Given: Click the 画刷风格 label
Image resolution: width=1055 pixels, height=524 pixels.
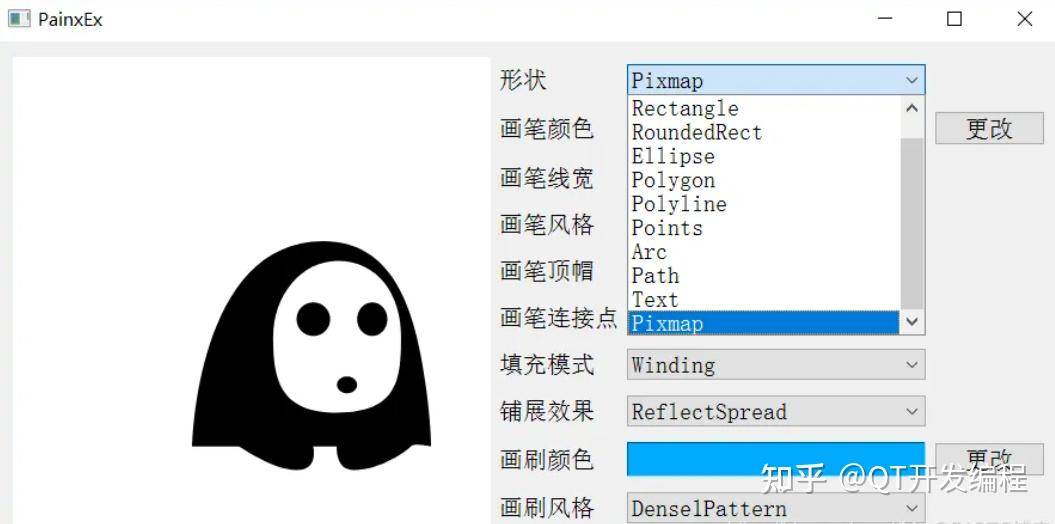Looking at the screenshot, I should click(546, 508).
